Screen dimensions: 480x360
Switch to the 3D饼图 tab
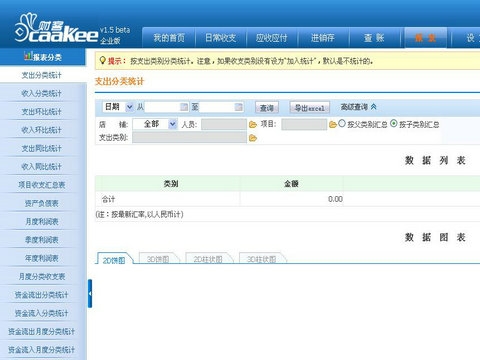(x=158, y=259)
